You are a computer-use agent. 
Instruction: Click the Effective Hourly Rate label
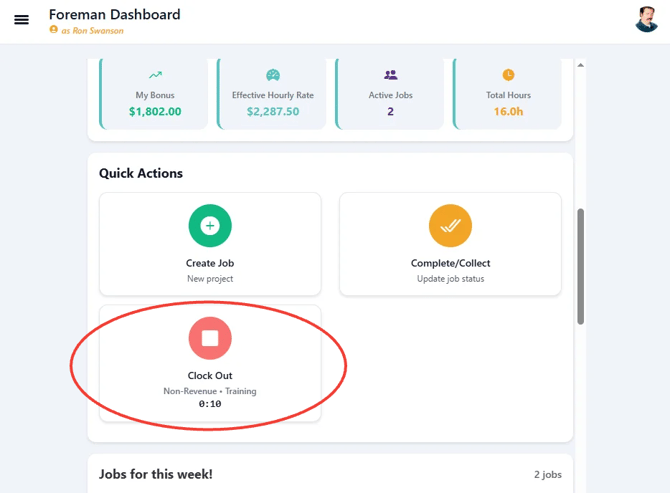(273, 95)
